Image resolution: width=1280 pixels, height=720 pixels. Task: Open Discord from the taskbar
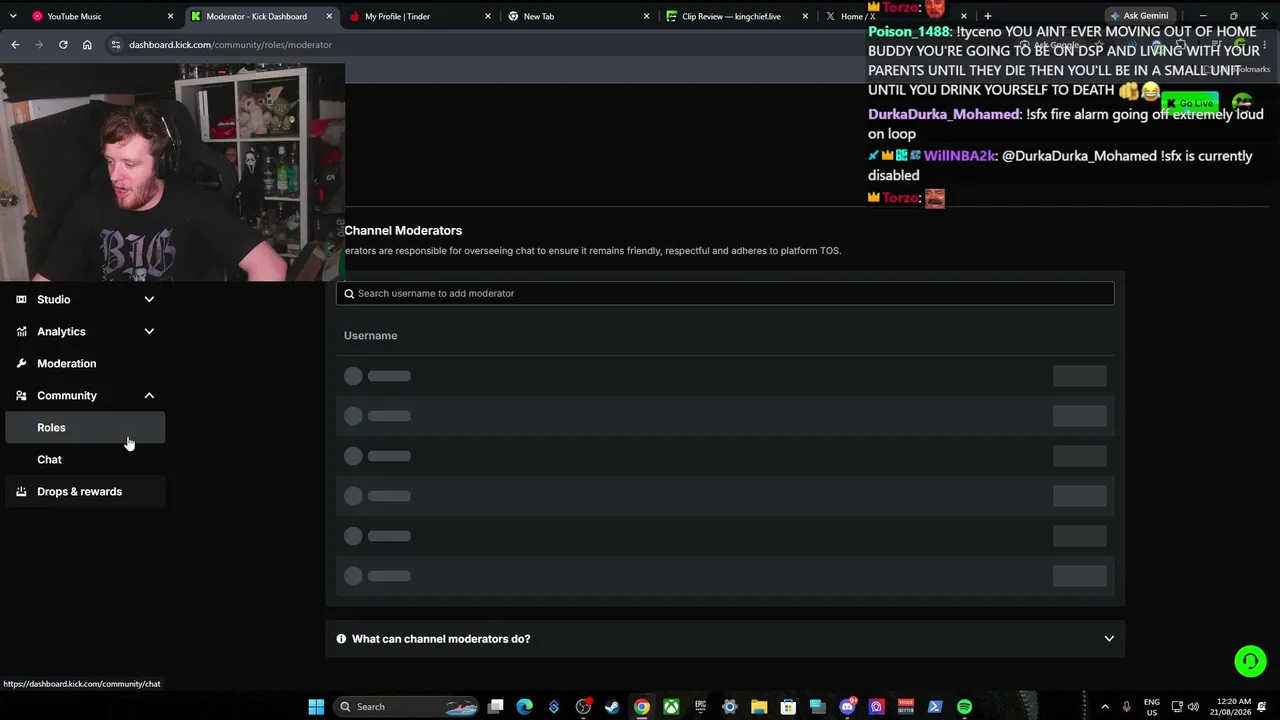(847, 707)
